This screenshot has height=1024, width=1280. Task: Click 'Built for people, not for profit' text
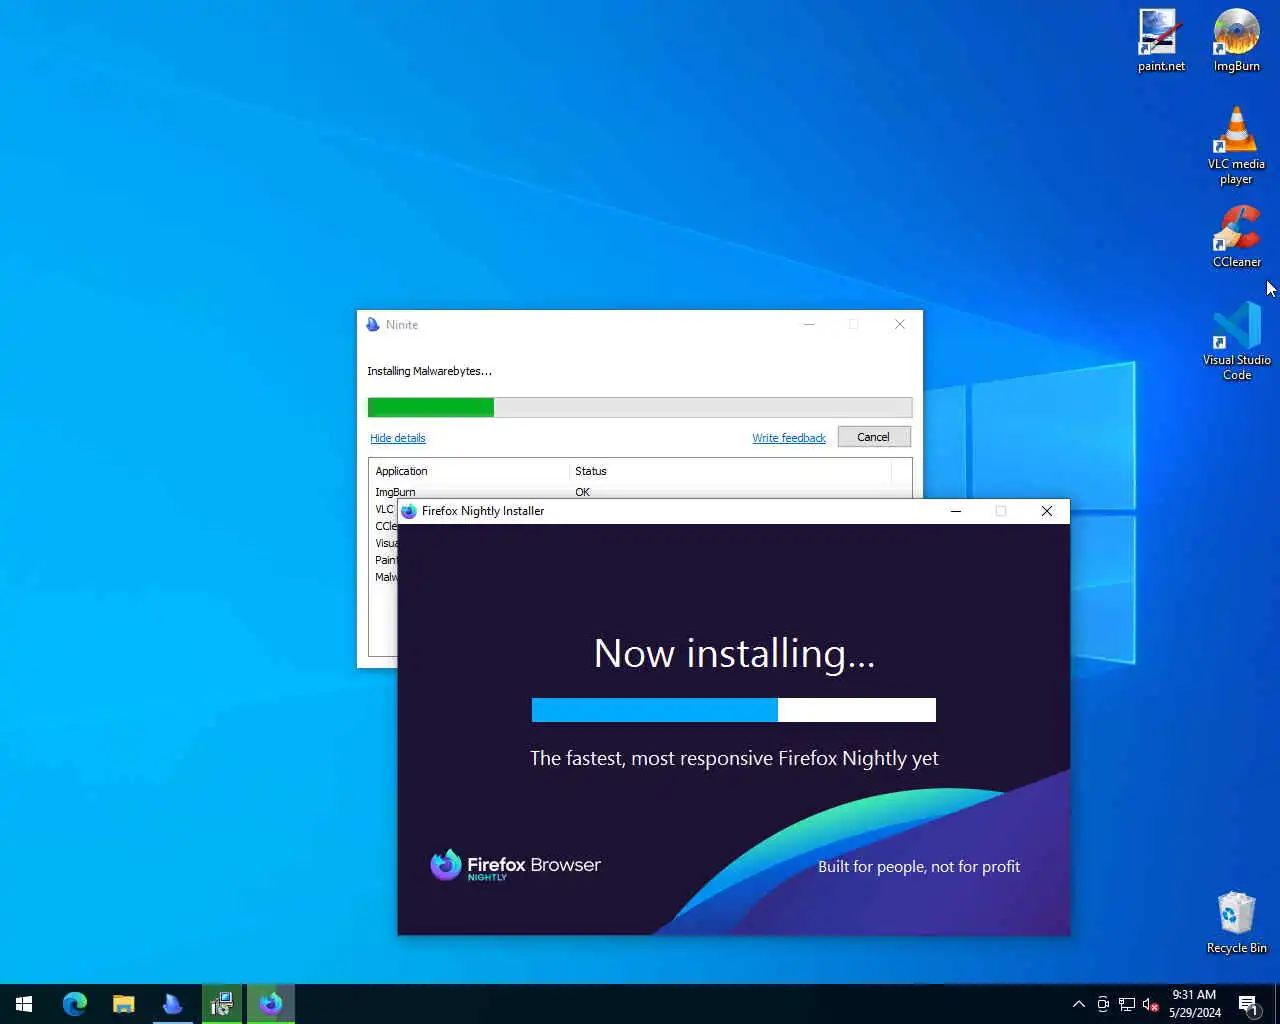pyautogui.click(x=919, y=867)
